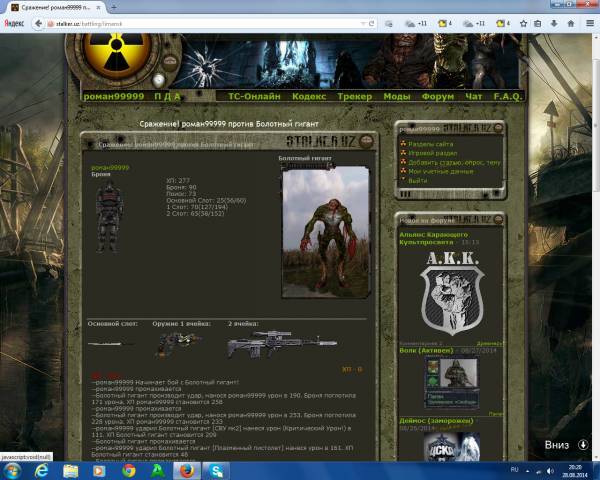Open the Разделы сайта link
The height and width of the screenshot is (480, 600).
click(x=430, y=144)
